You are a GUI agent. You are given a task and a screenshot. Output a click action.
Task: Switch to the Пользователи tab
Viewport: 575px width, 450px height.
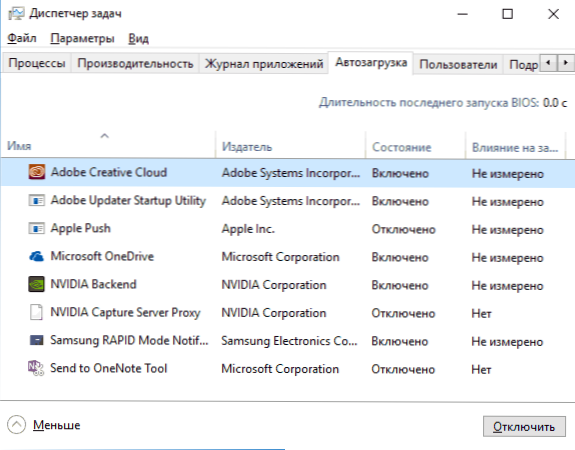[x=458, y=64]
